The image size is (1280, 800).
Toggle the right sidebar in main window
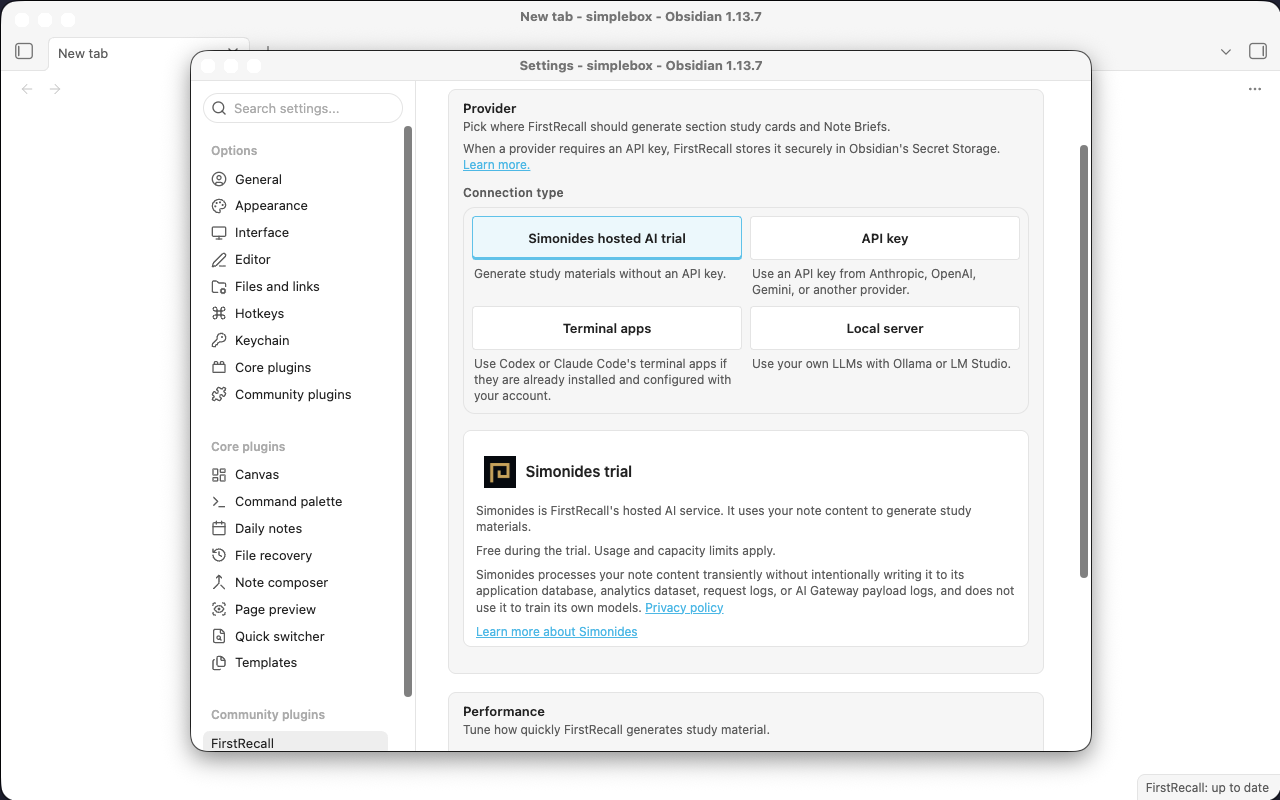(x=1258, y=51)
